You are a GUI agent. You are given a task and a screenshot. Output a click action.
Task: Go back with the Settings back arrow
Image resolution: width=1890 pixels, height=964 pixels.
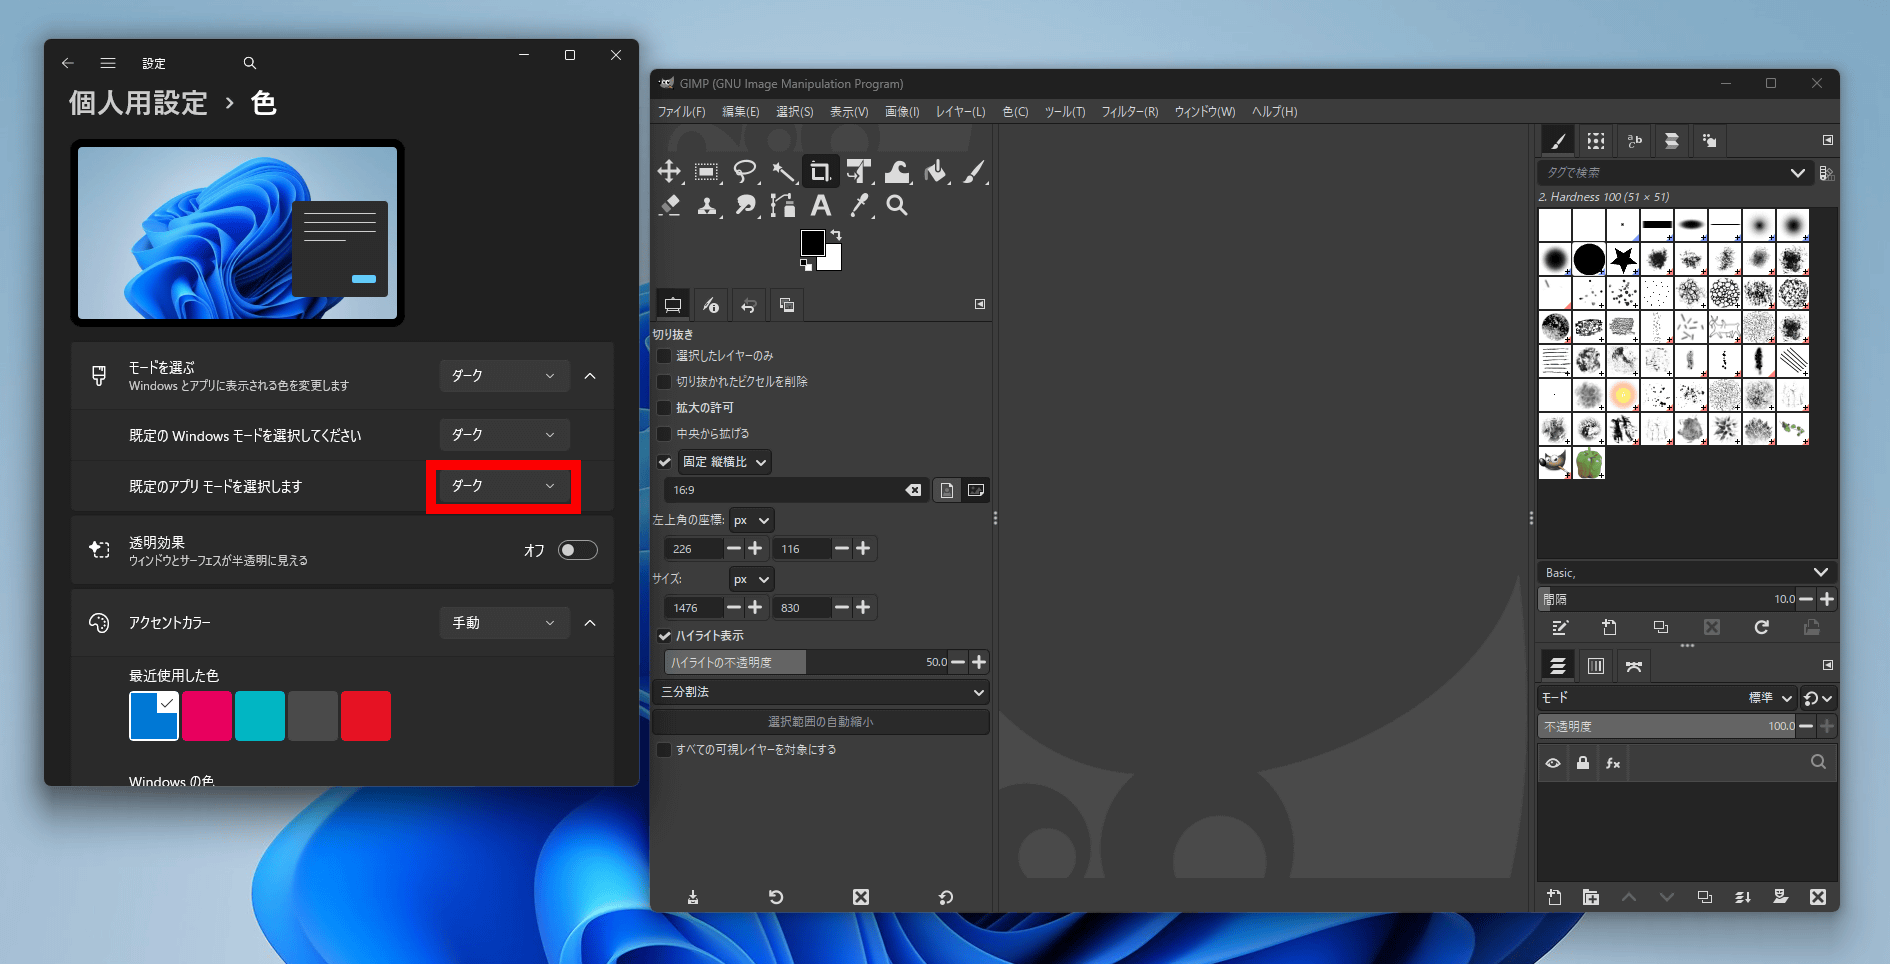[x=68, y=63]
